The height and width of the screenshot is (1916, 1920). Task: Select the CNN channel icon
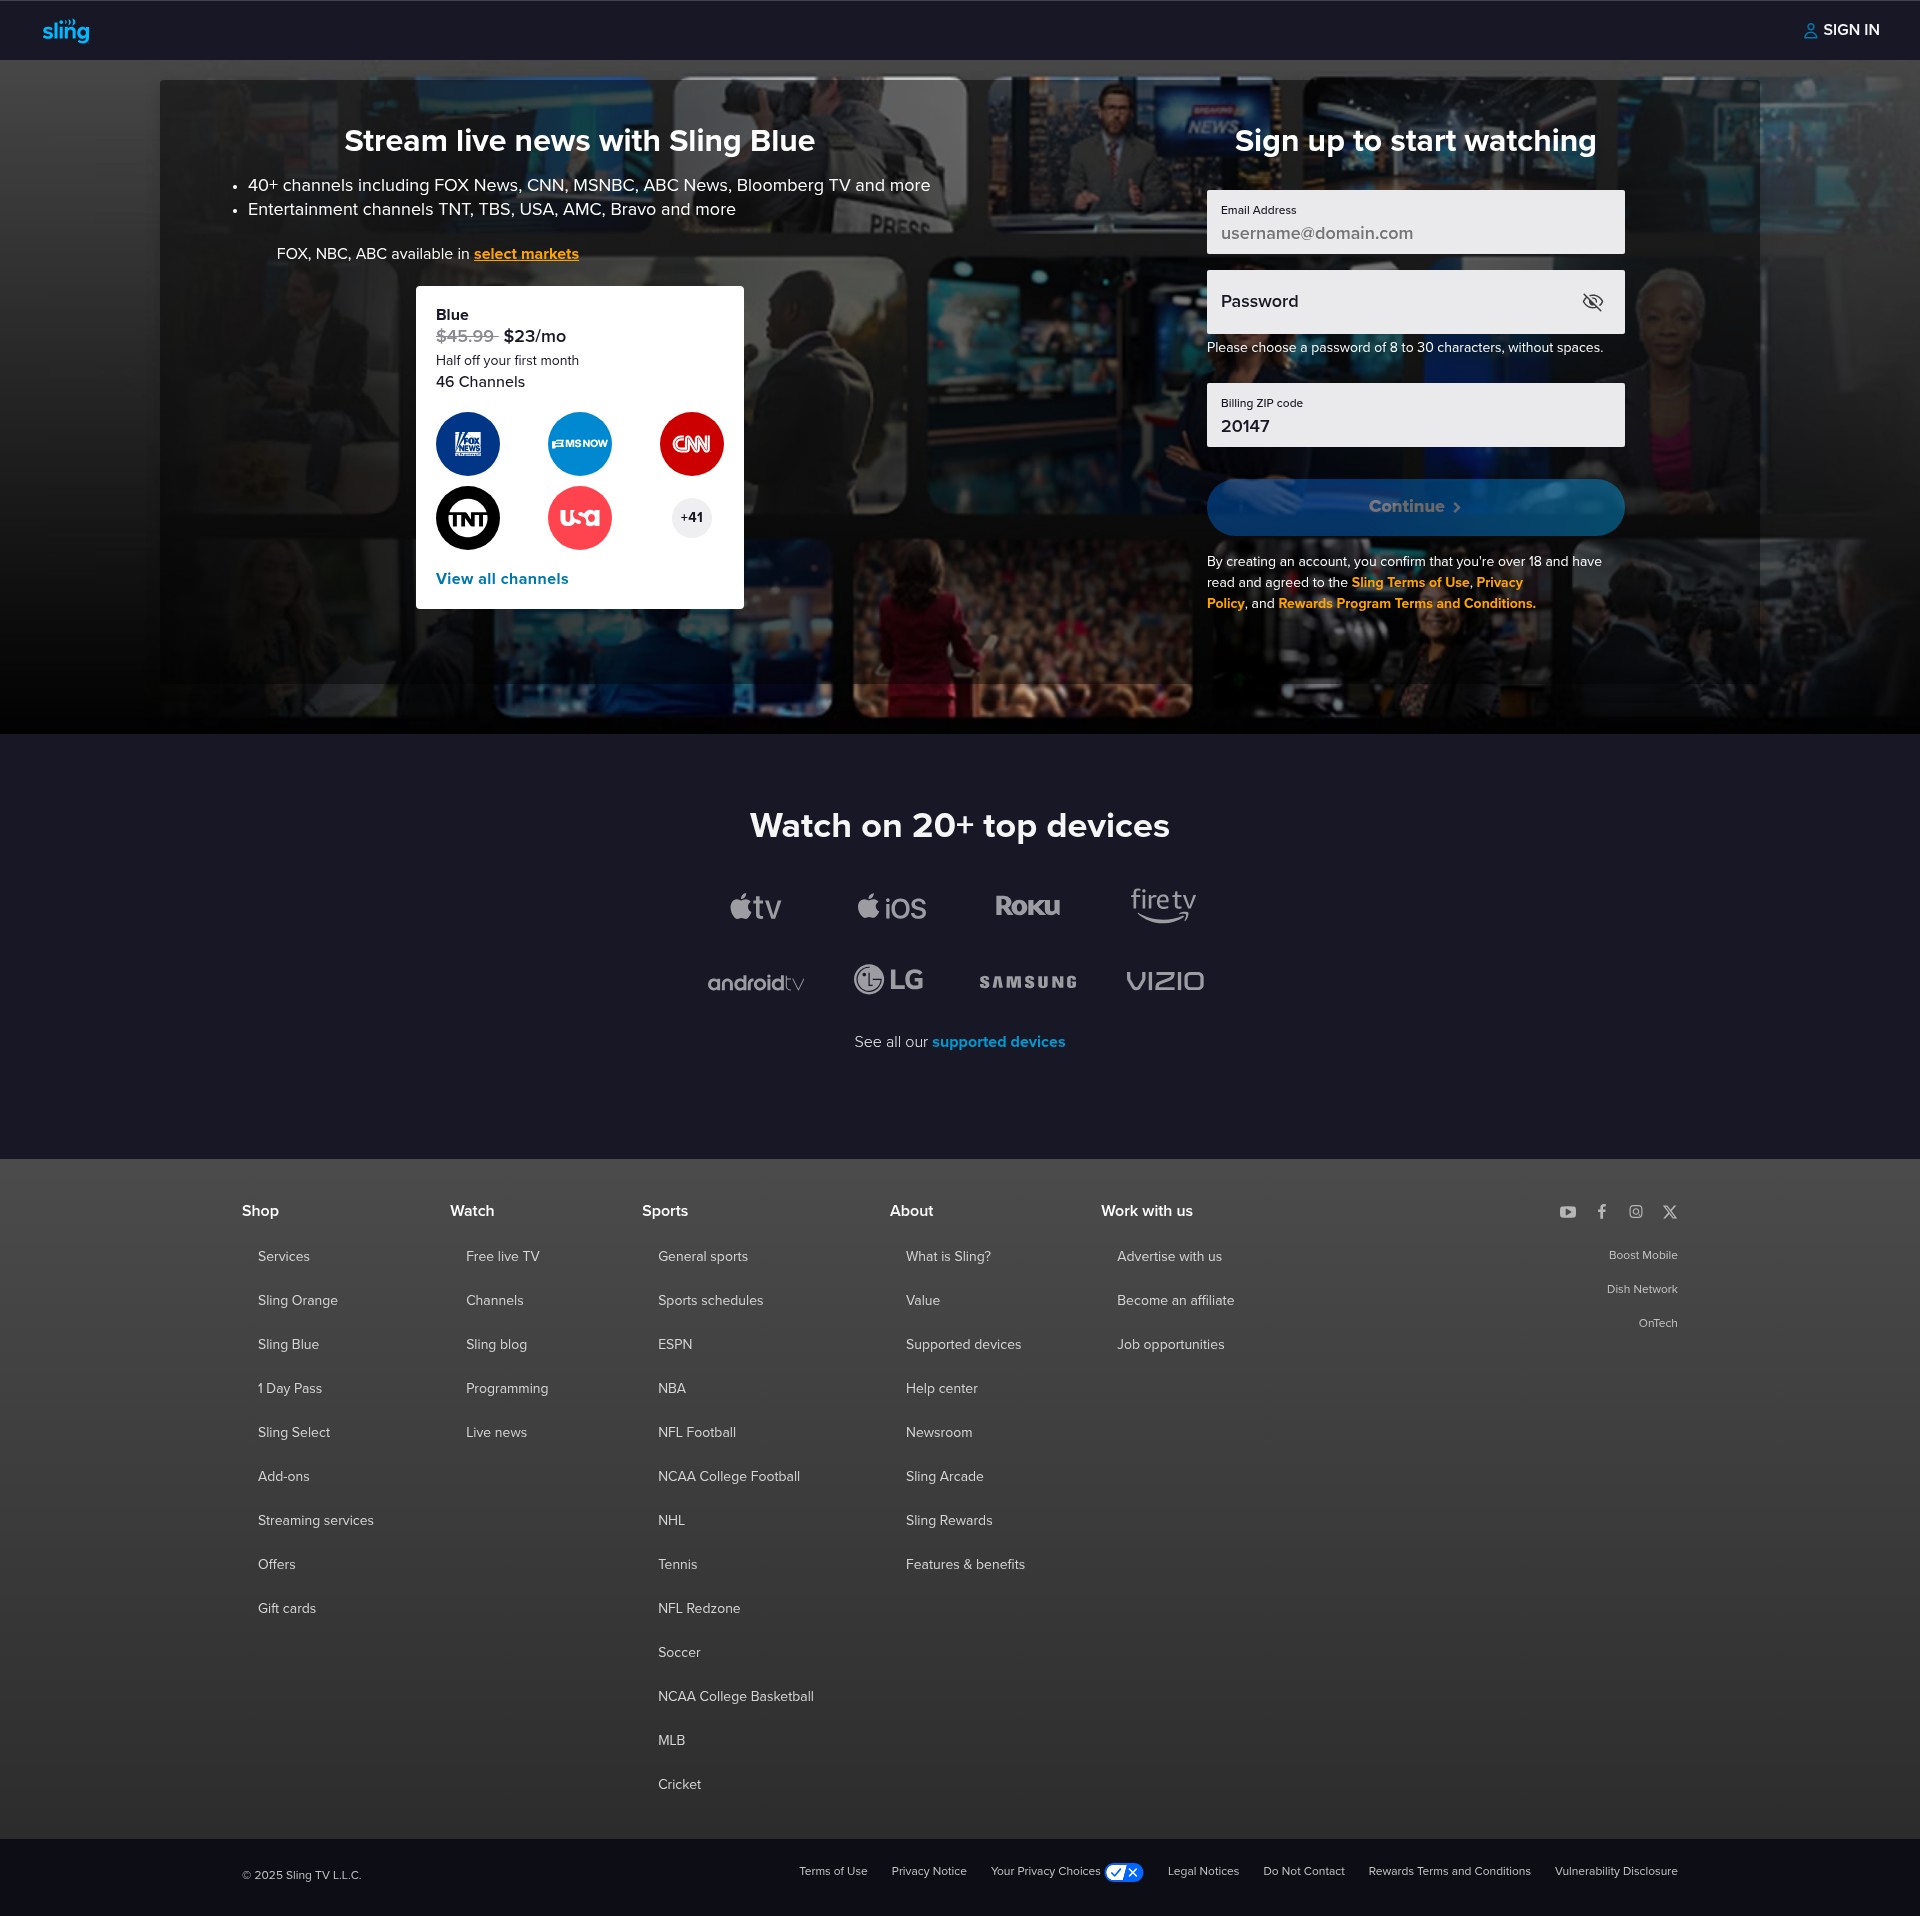click(692, 444)
